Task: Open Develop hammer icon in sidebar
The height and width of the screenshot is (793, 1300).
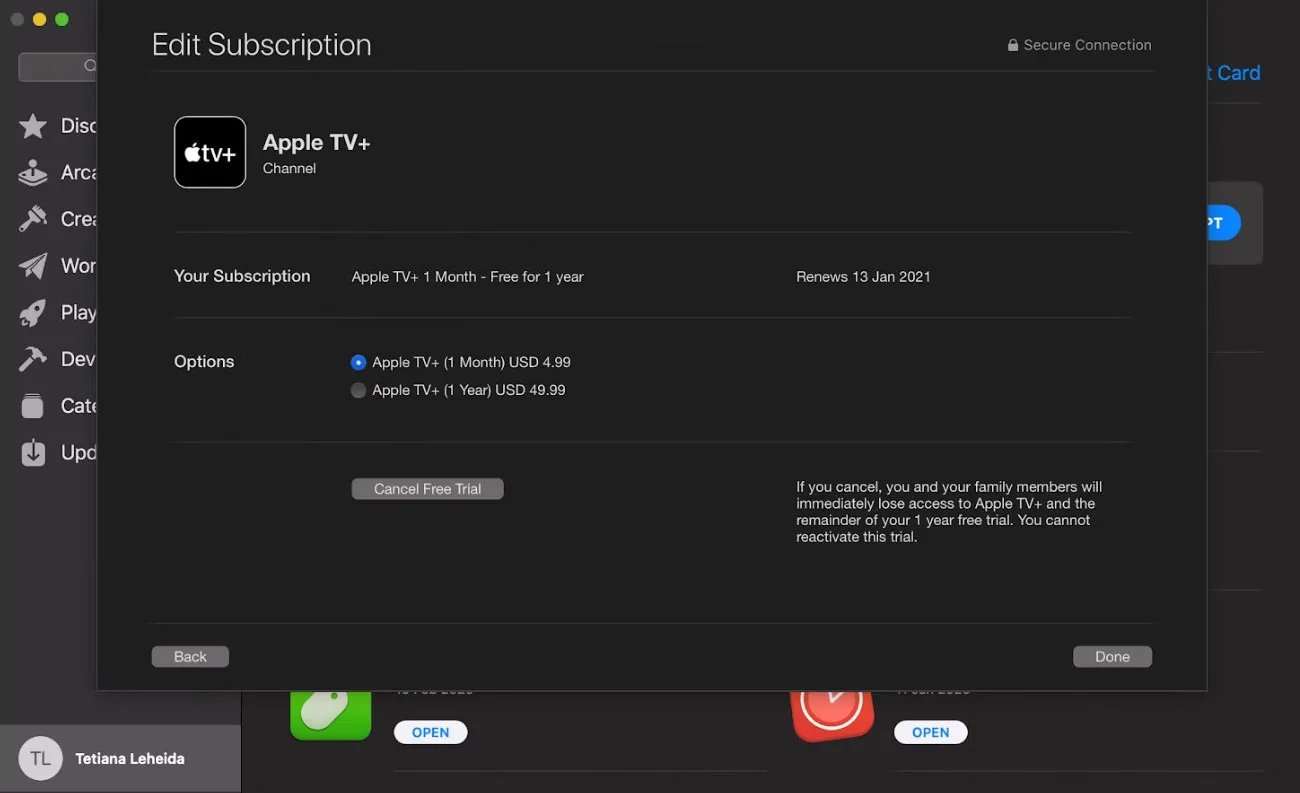Action: point(33,359)
